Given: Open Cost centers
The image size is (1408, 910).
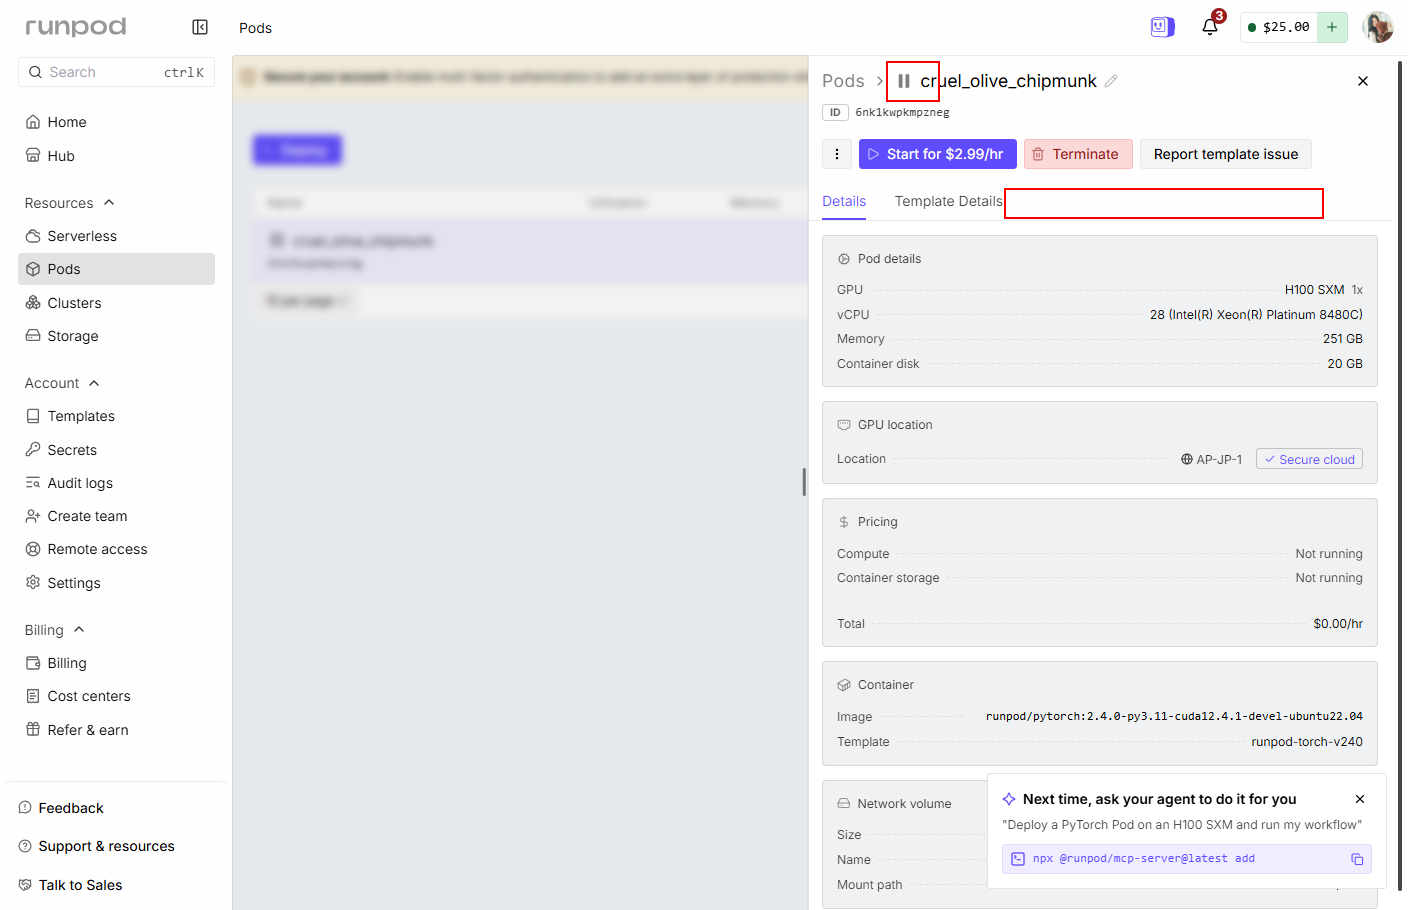Looking at the screenshot, I should [116, 696].
